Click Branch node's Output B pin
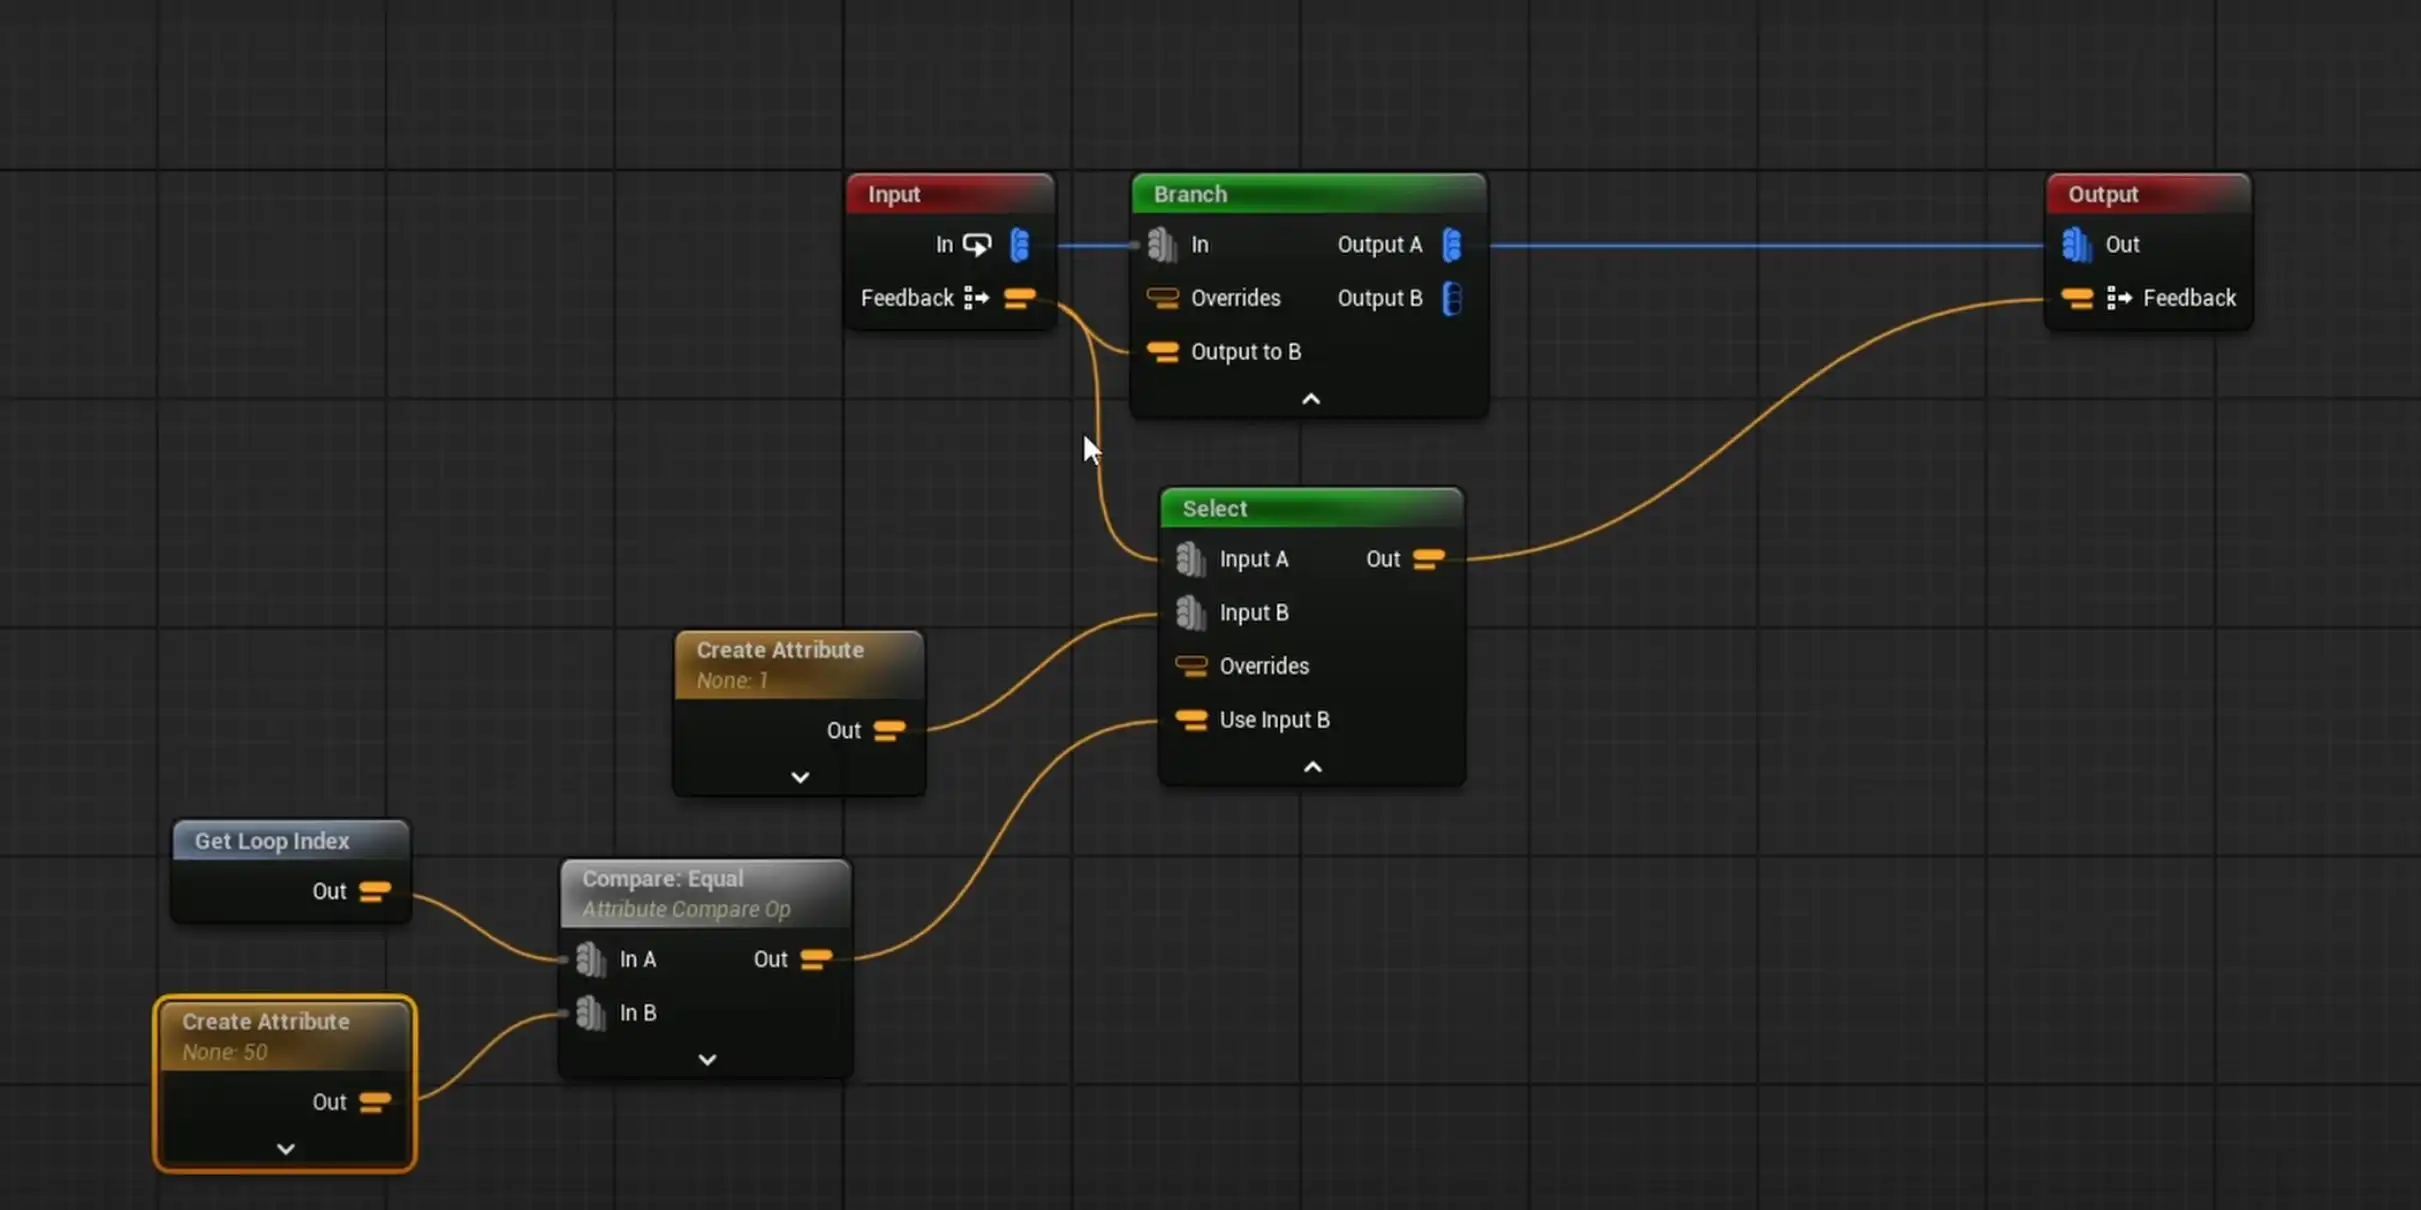 coord(1452,298)
